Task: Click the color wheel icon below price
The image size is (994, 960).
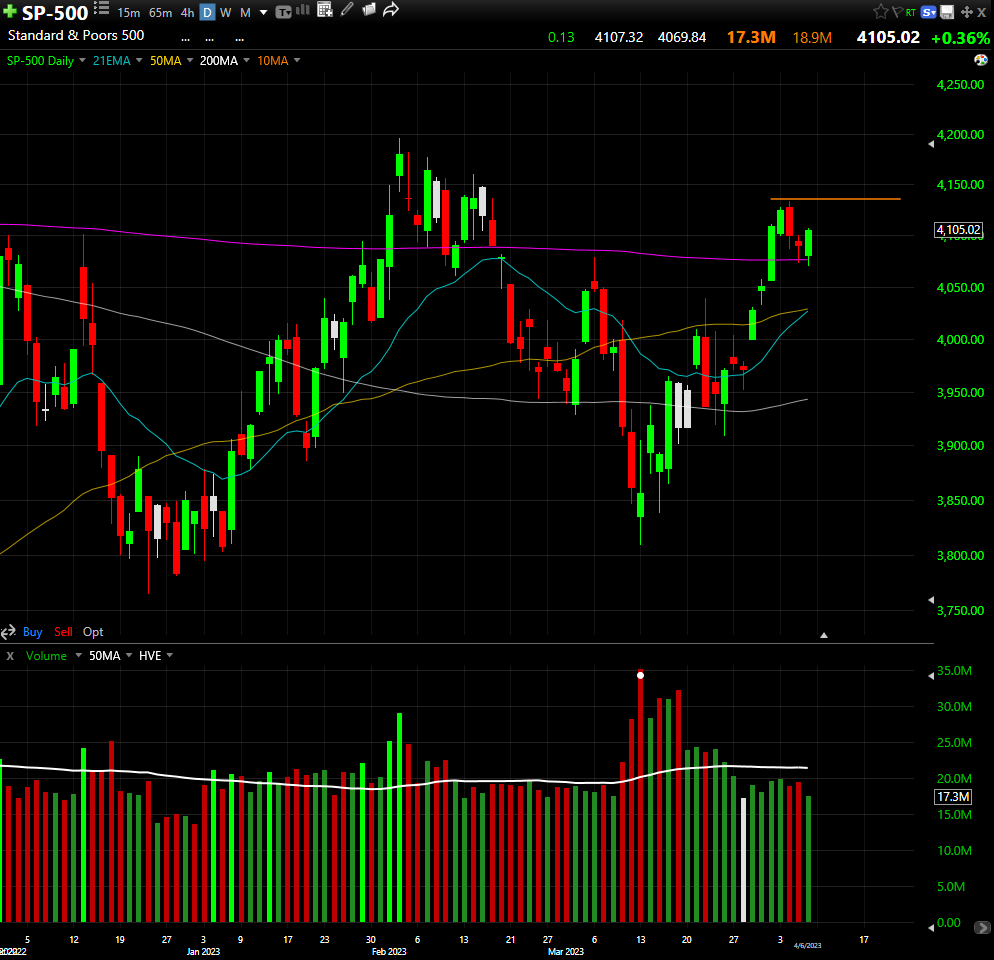Action: tap(981, 60)
